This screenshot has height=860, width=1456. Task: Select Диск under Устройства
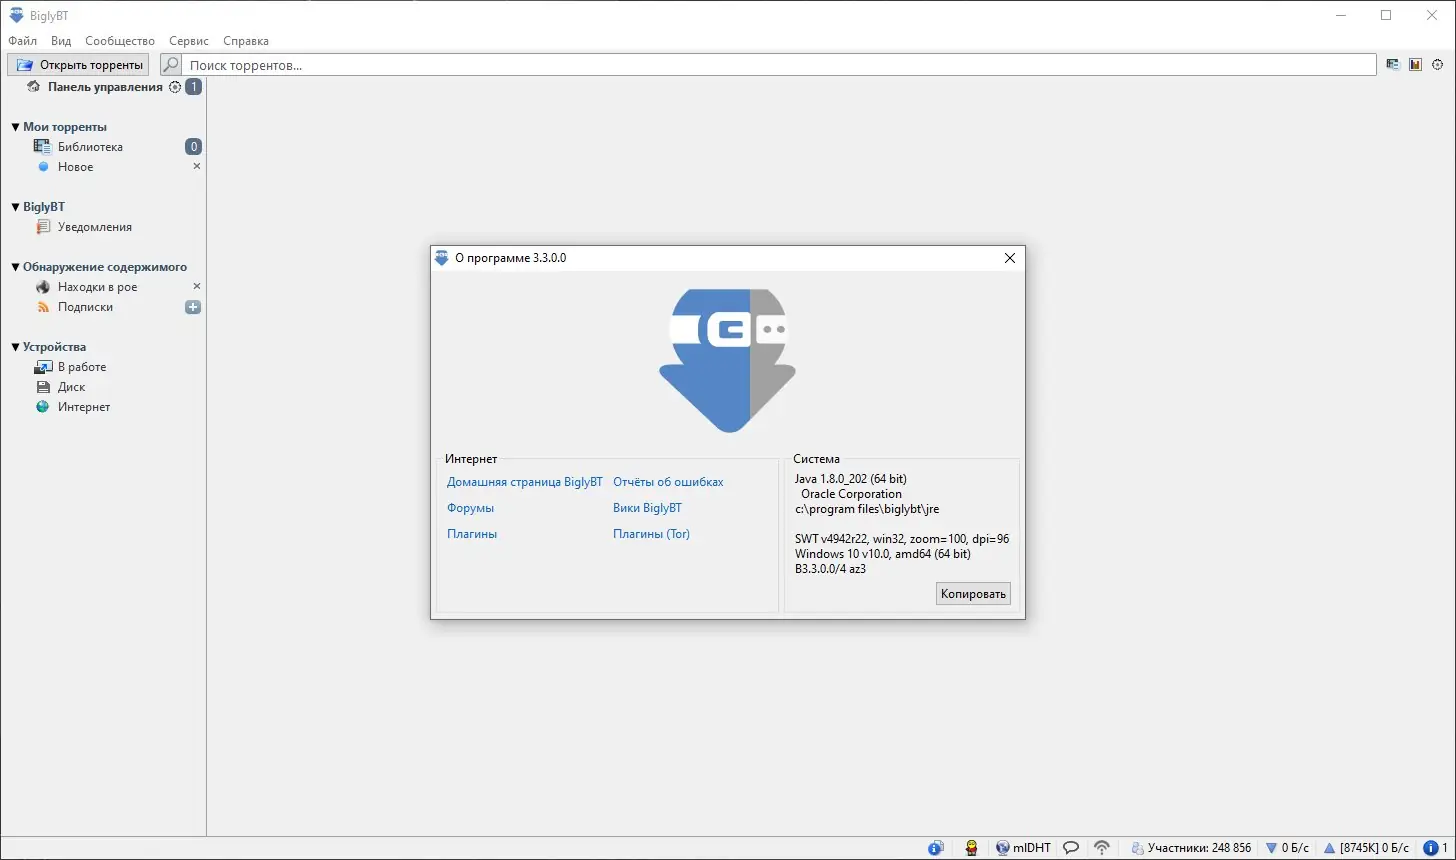pos(71,387)
